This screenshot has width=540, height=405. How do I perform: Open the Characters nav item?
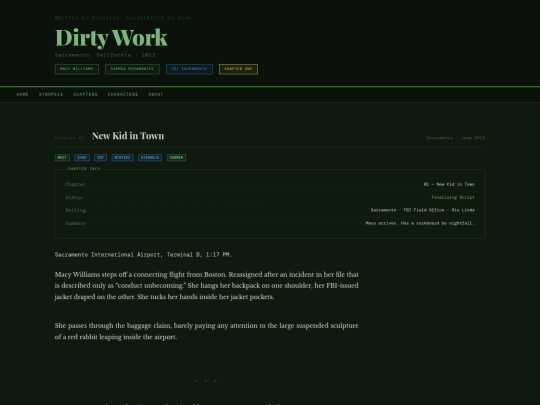tap(123, 94)
